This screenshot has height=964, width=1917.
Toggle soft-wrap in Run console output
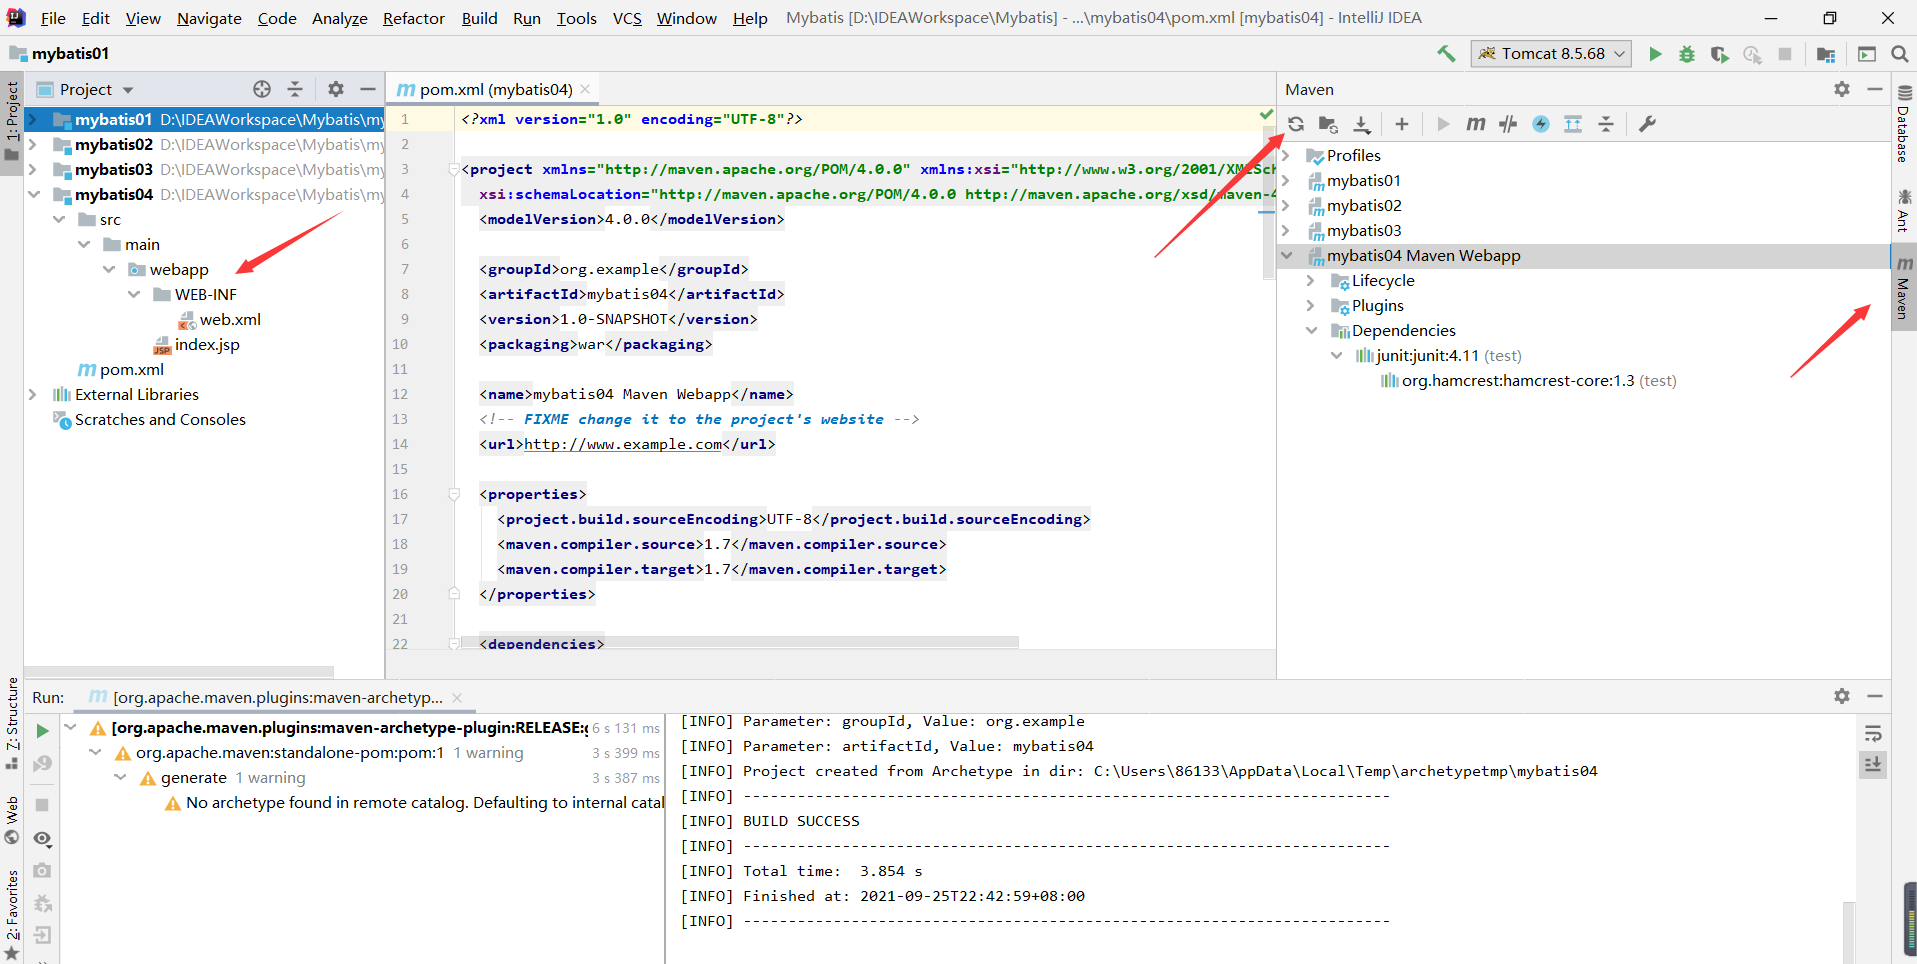(1874, 734)
